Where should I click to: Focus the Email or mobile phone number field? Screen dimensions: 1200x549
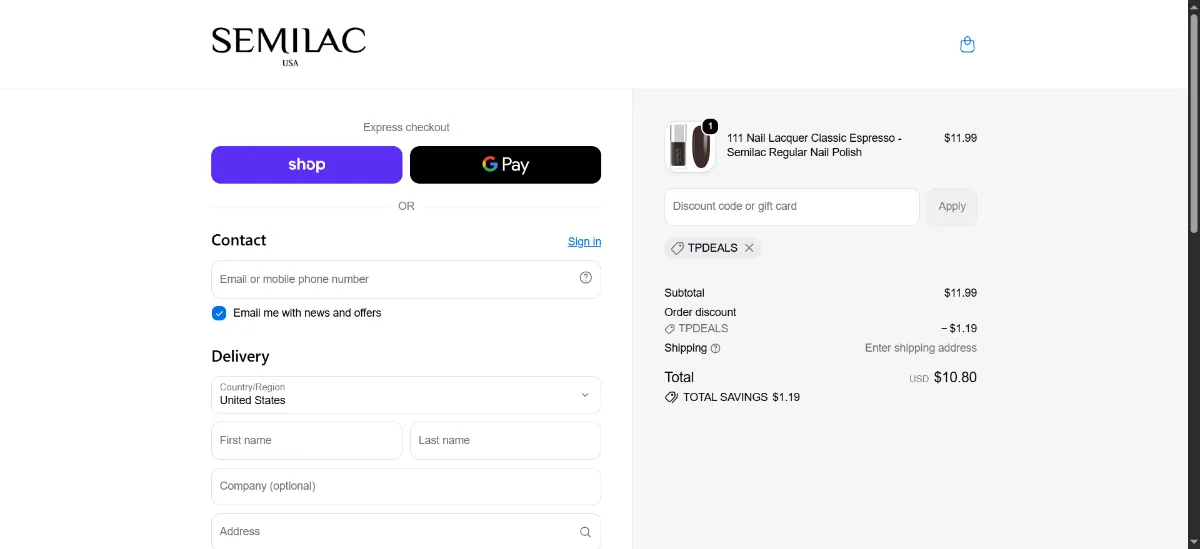pos(406,279)
